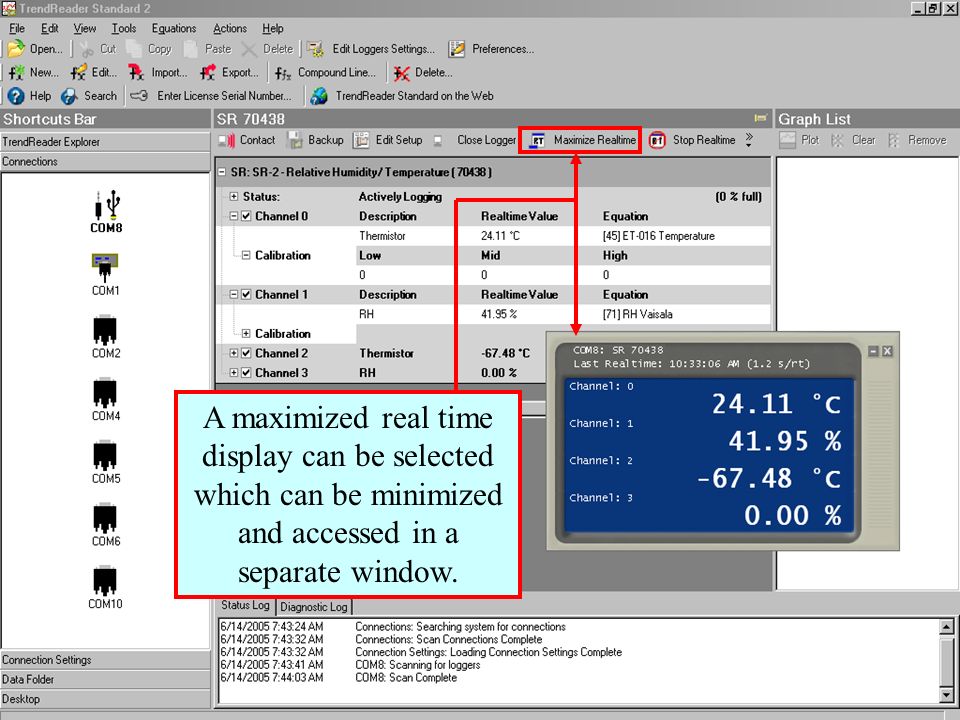Screen dimensions: 960x720
Task: Collapse the Channel 1 node
Action: 234,294
